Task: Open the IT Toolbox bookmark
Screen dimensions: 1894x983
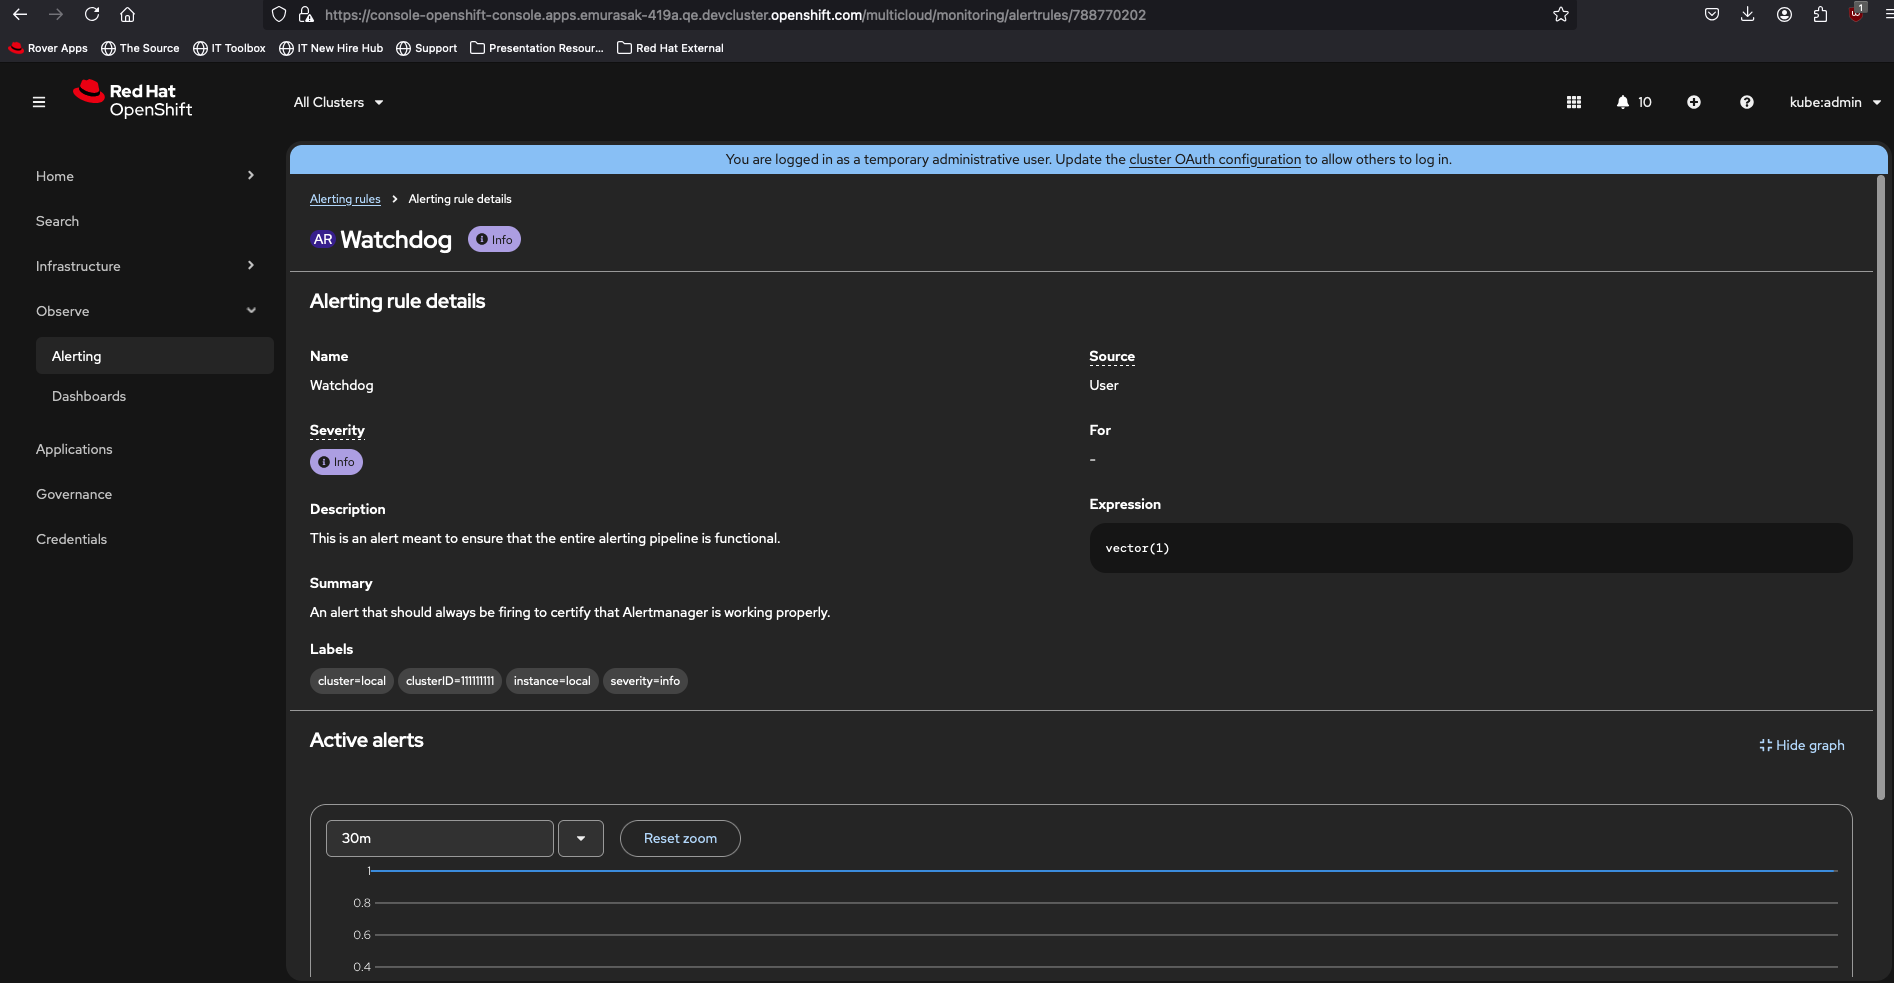Action: 229,48
